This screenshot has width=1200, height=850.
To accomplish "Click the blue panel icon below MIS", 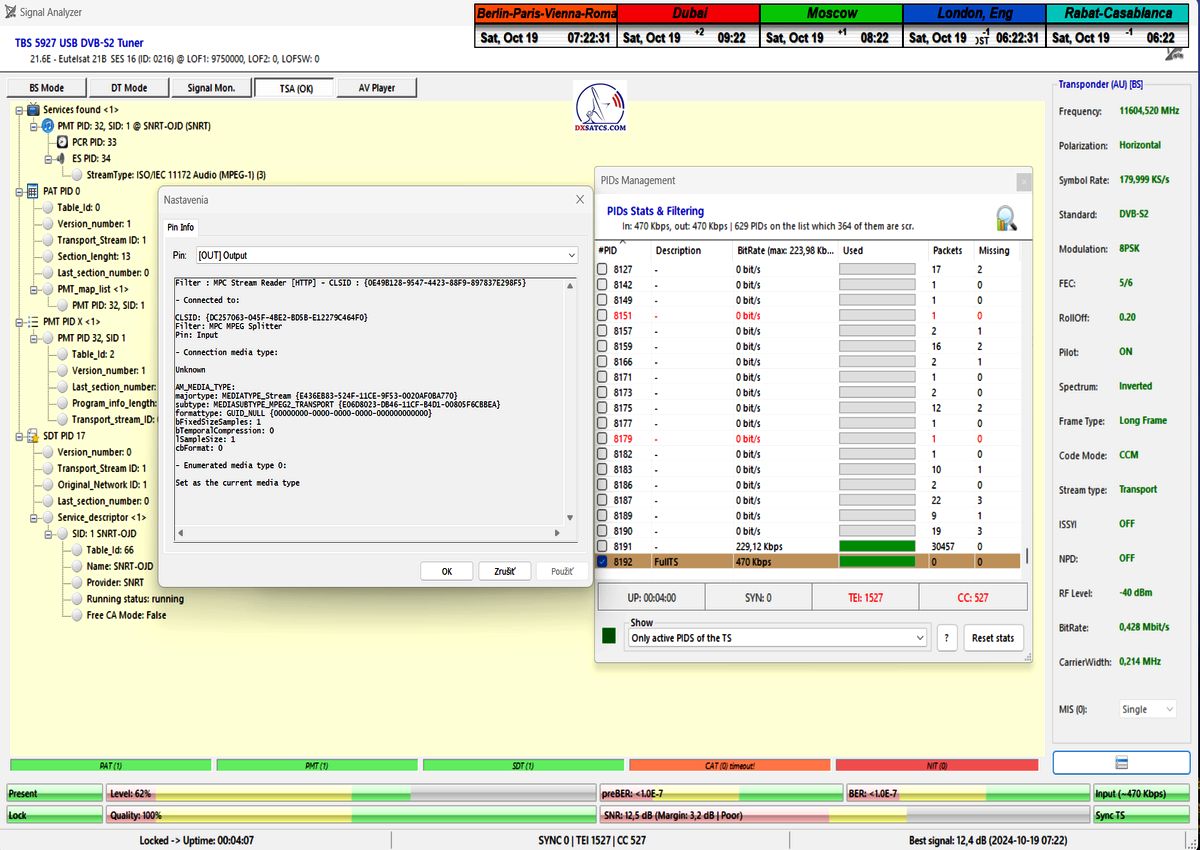I will tap(1121, 762).
